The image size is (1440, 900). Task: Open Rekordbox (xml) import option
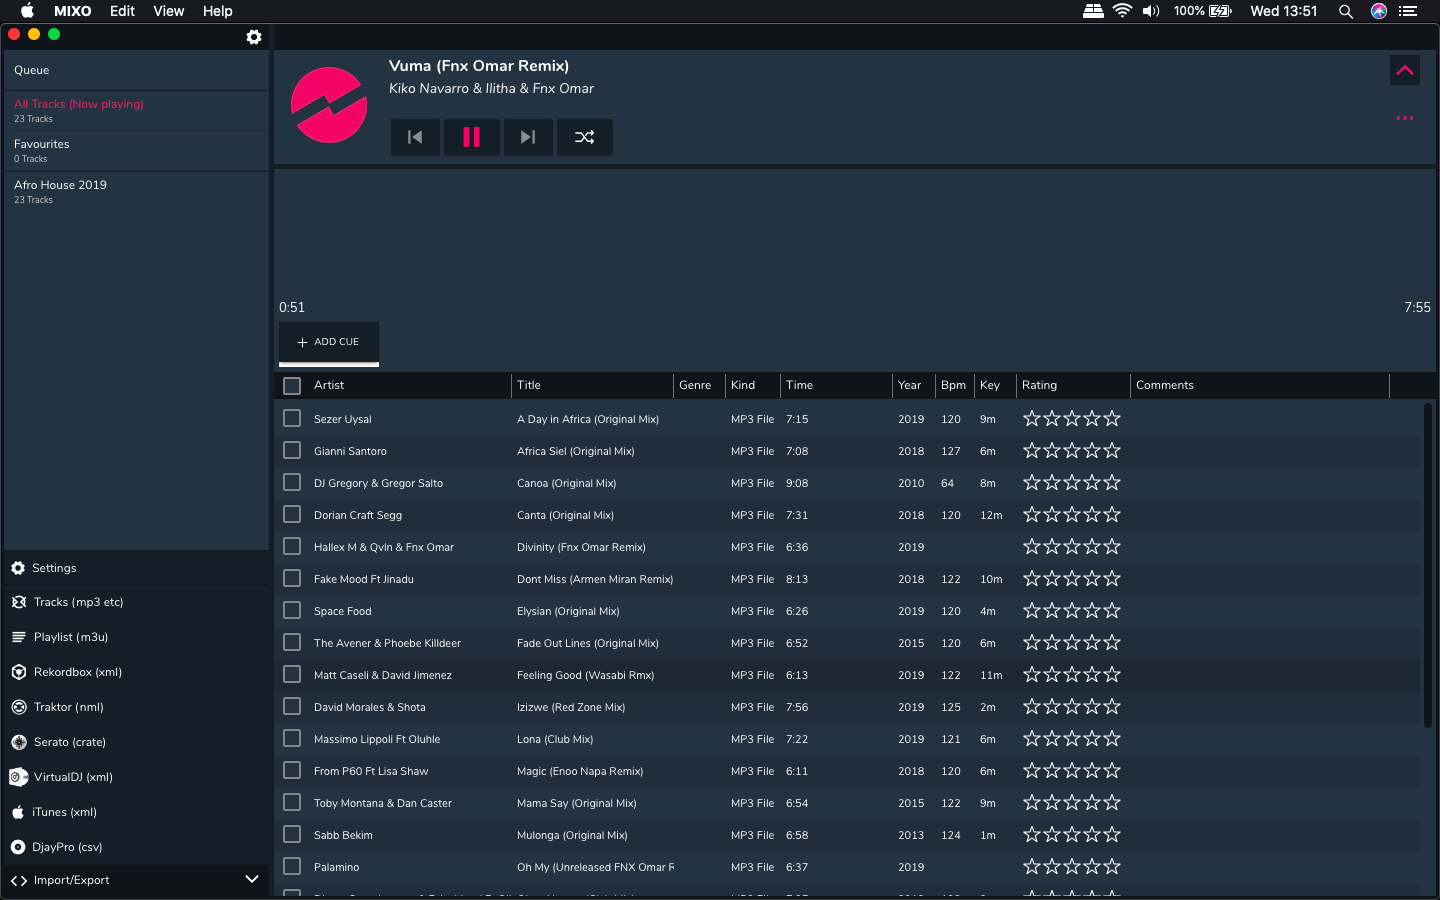click(x=77, y=672)
